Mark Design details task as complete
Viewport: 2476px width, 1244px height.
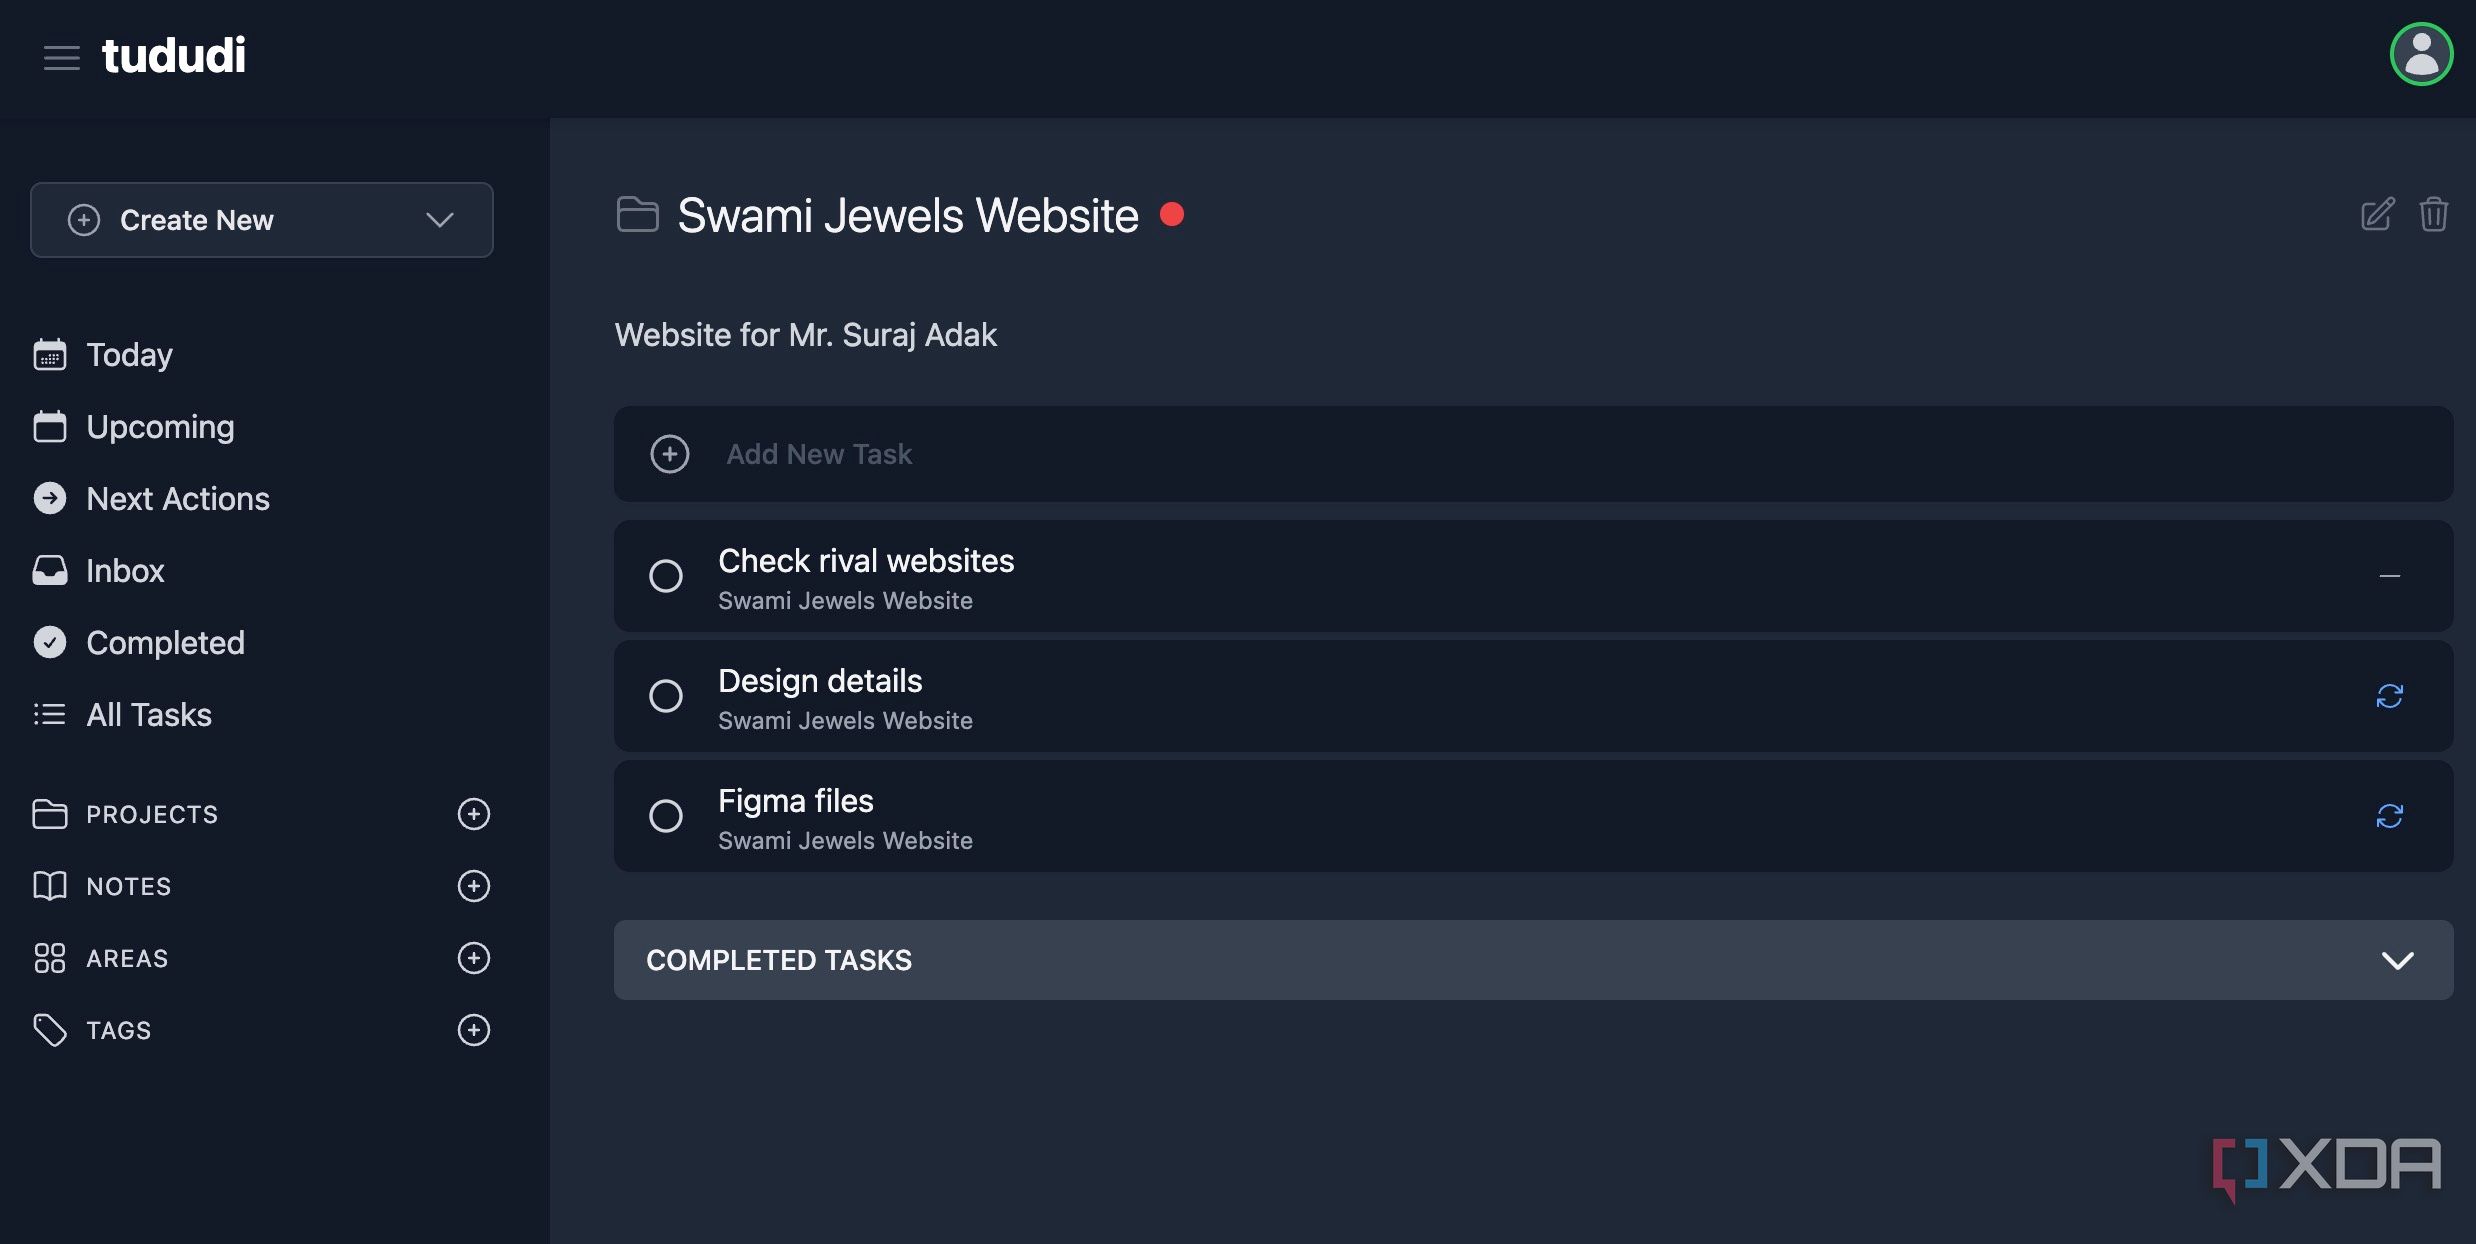pos(666,696)
